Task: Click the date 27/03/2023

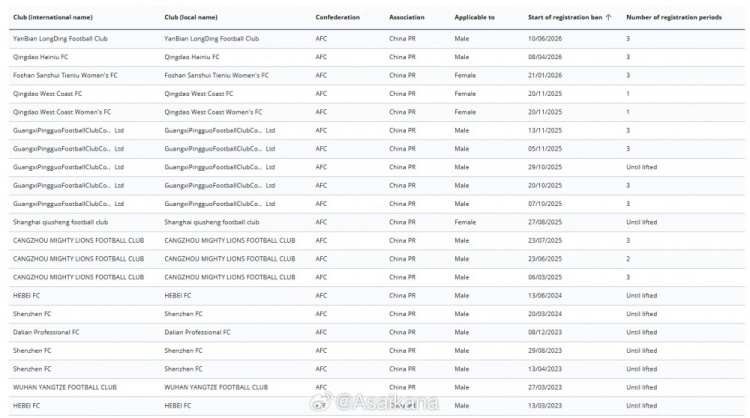Action: click(545, 387)
